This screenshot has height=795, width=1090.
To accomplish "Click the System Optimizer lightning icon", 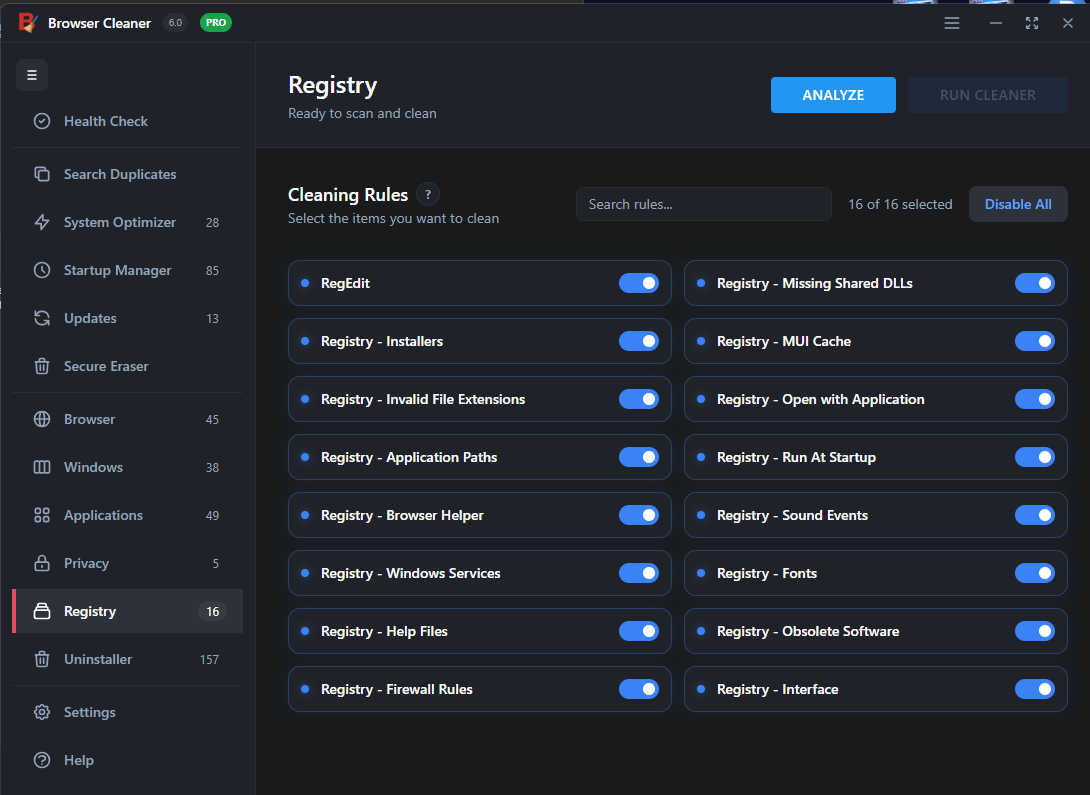I will click(x=42, y=222).
